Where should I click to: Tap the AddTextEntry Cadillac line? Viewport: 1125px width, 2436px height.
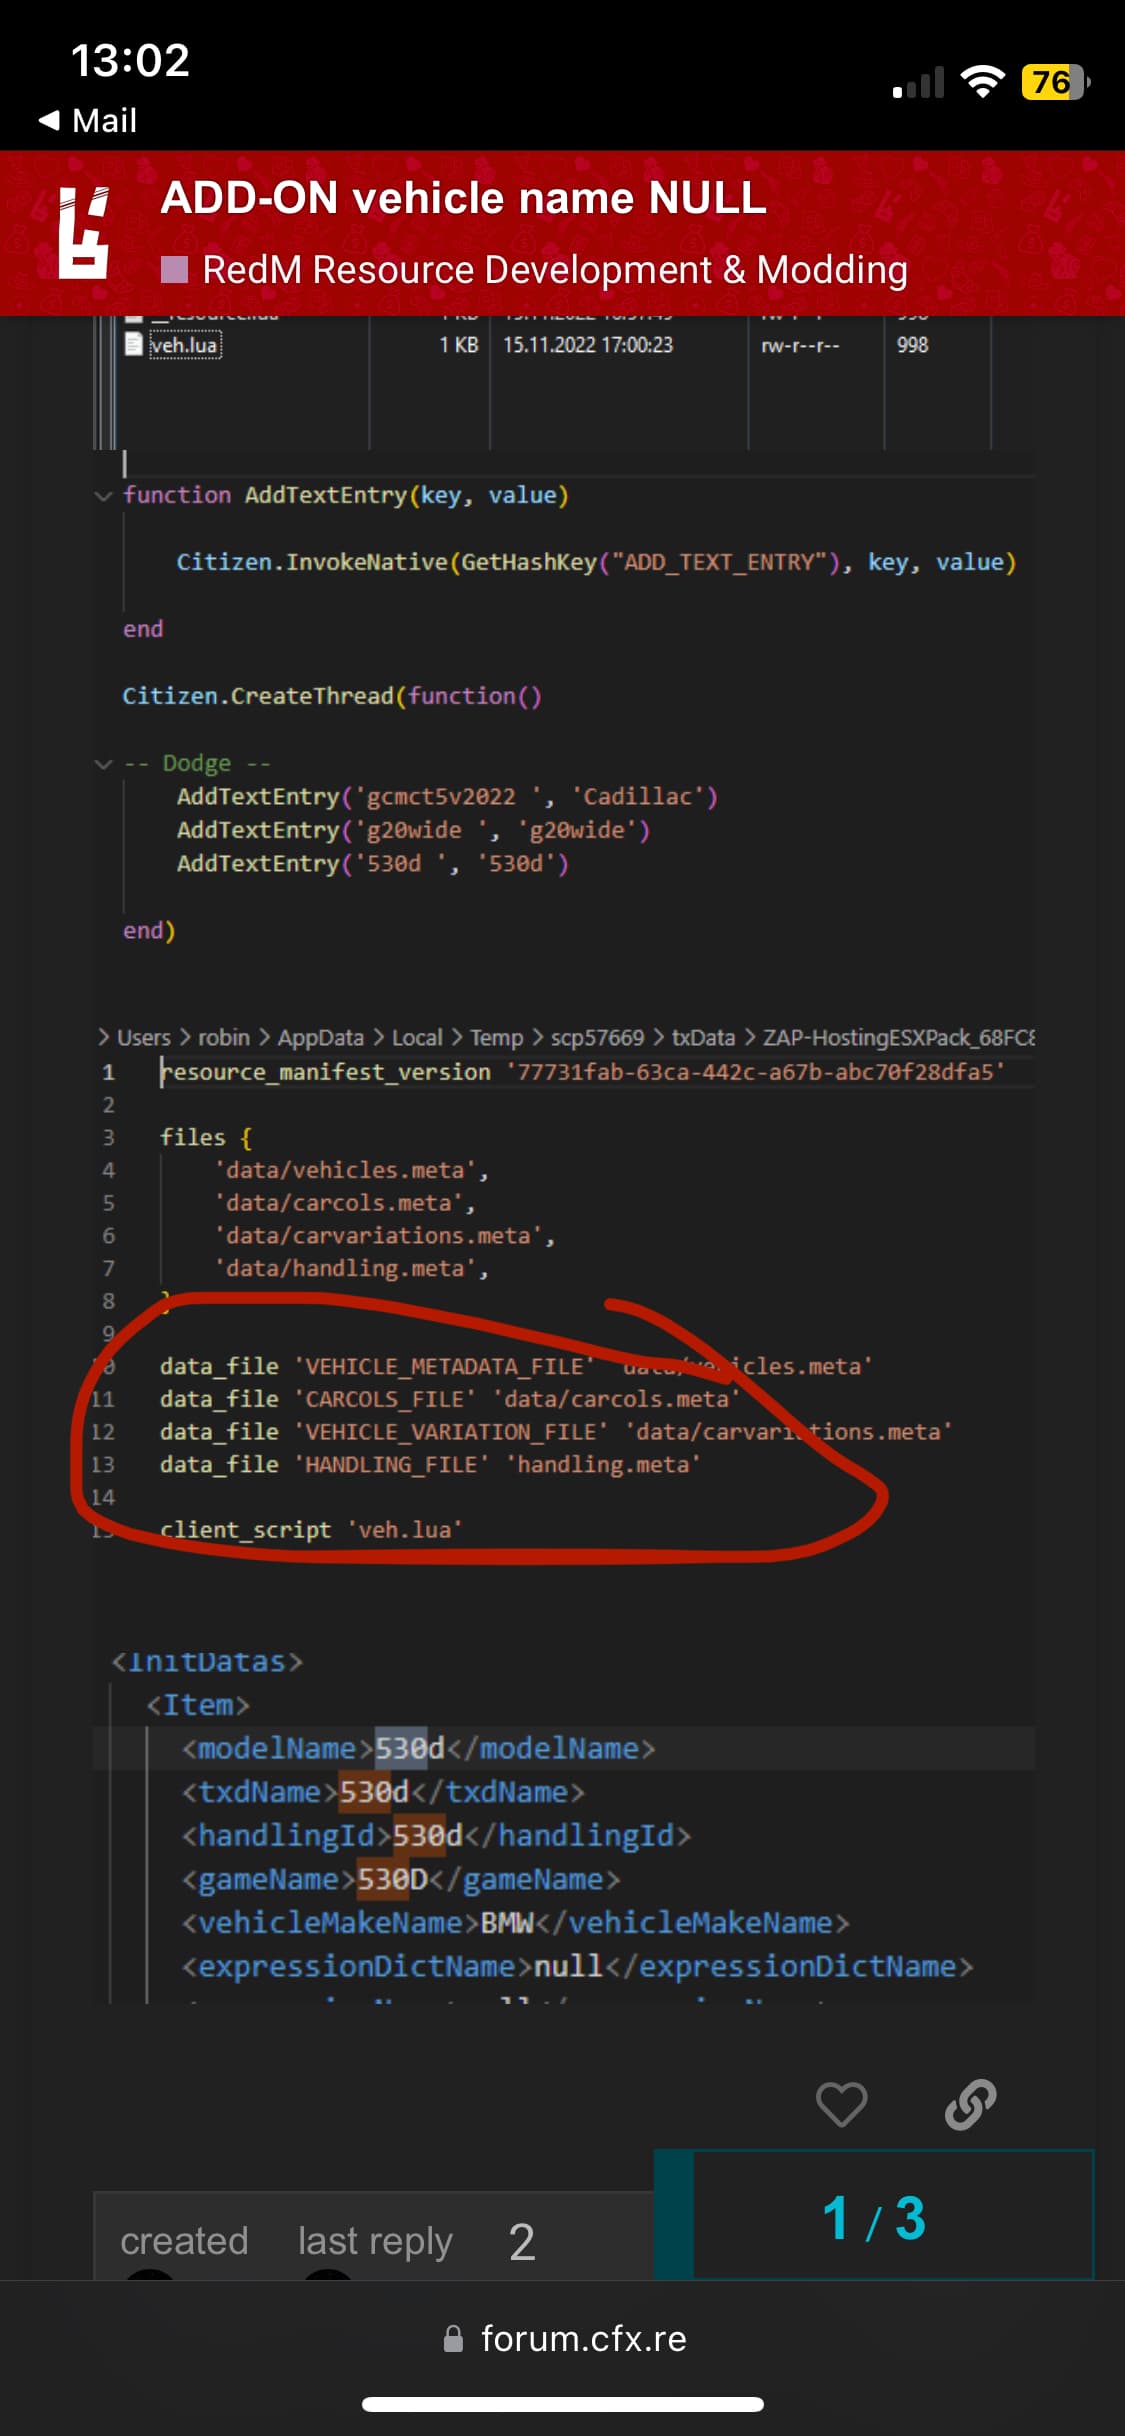click(x=447, y=796)
